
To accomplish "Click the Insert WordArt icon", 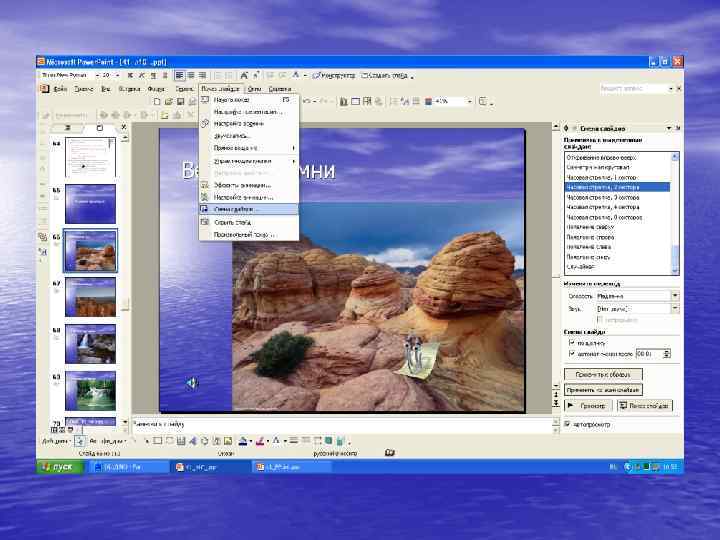I will (x=193, y=441).
